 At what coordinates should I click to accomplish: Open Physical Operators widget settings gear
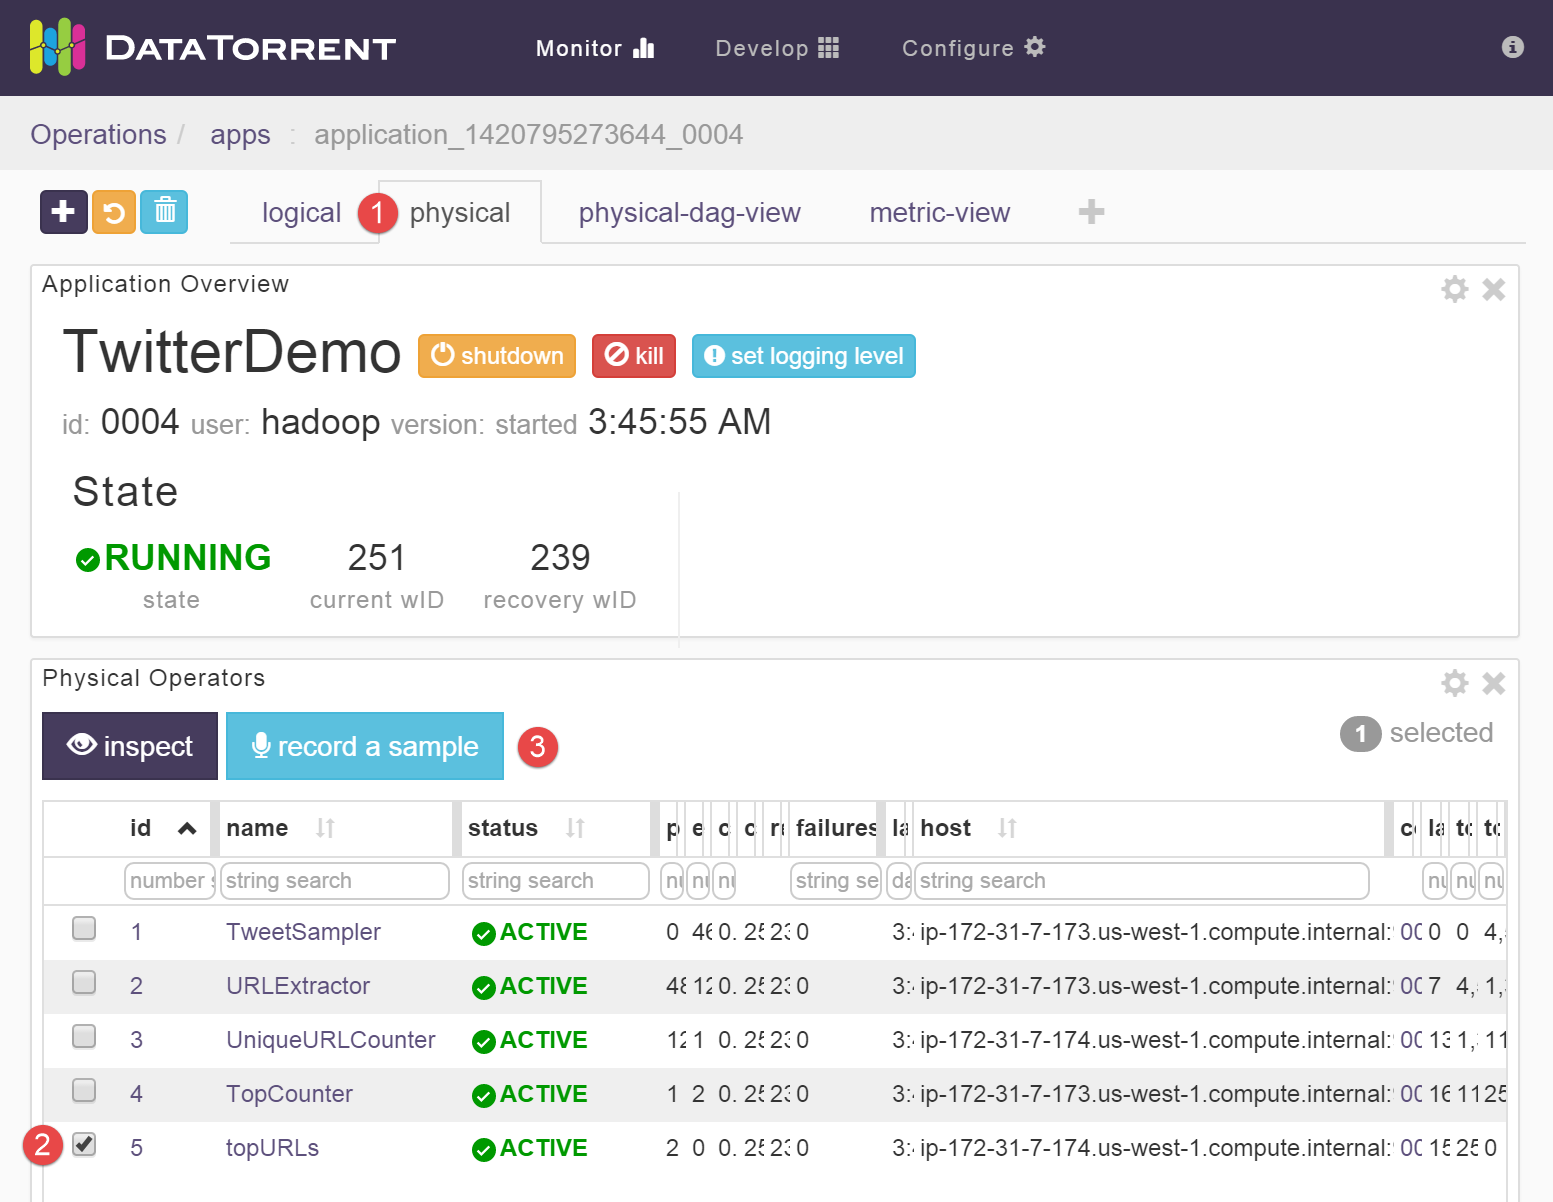pos(1454,683)
